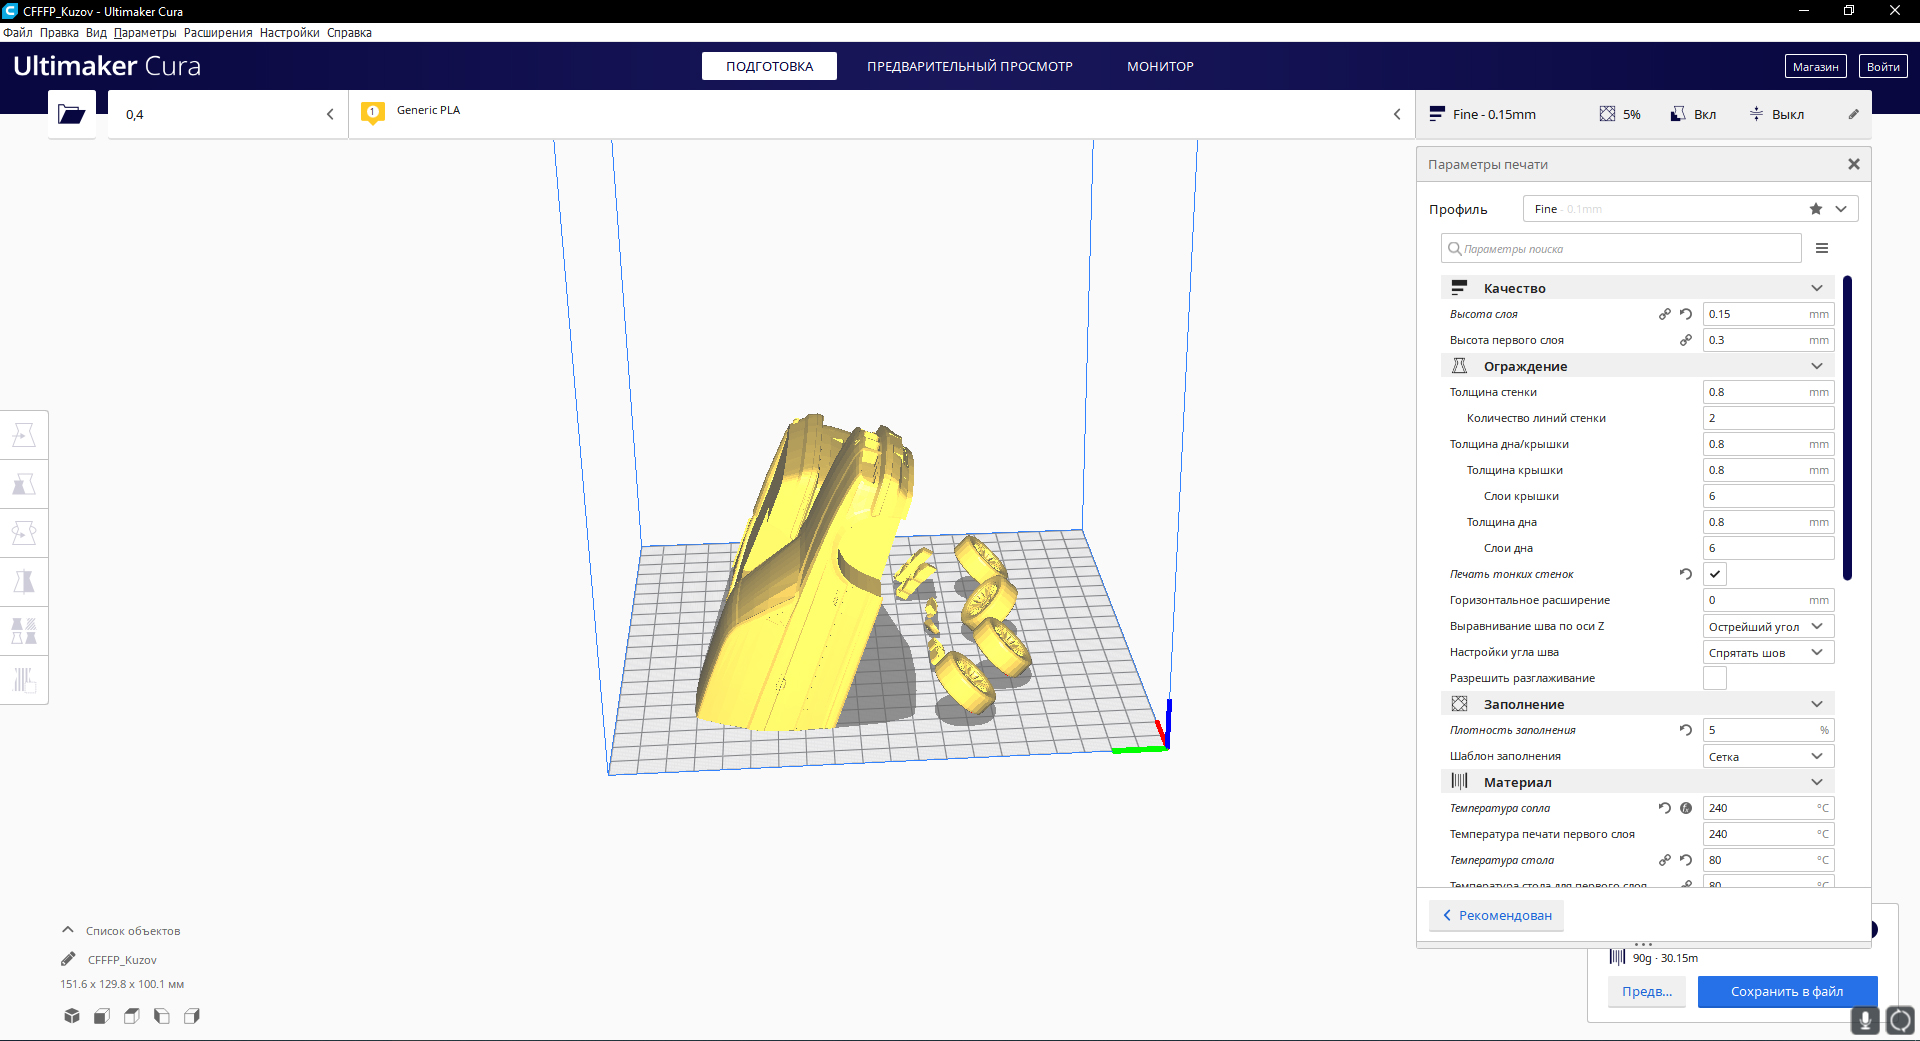Click the settings panel vertical scrollbar
Viewport: 1920px width, 1041px height.
click(x=1847, y=428)
